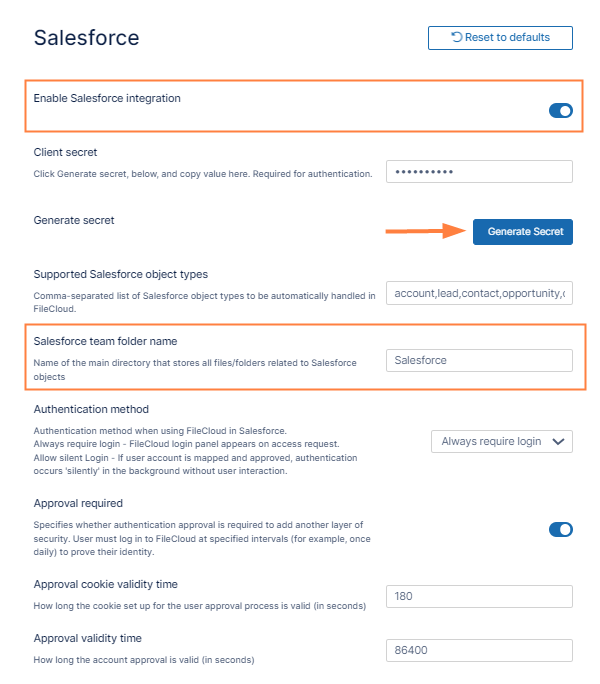Viewport: 600px width, 684px height.
Task: Toggle the Enable Salesforce integration switch
Action: click(x=560, y=110)
